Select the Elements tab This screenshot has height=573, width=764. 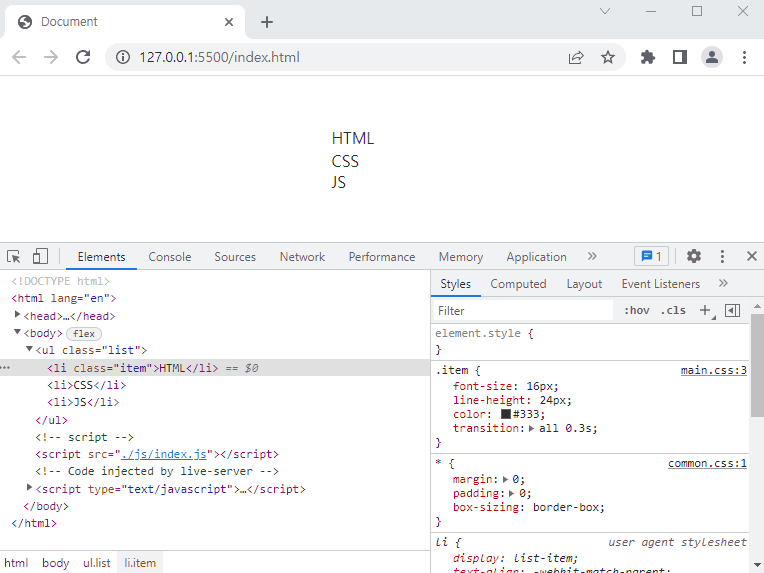[101, 257]
